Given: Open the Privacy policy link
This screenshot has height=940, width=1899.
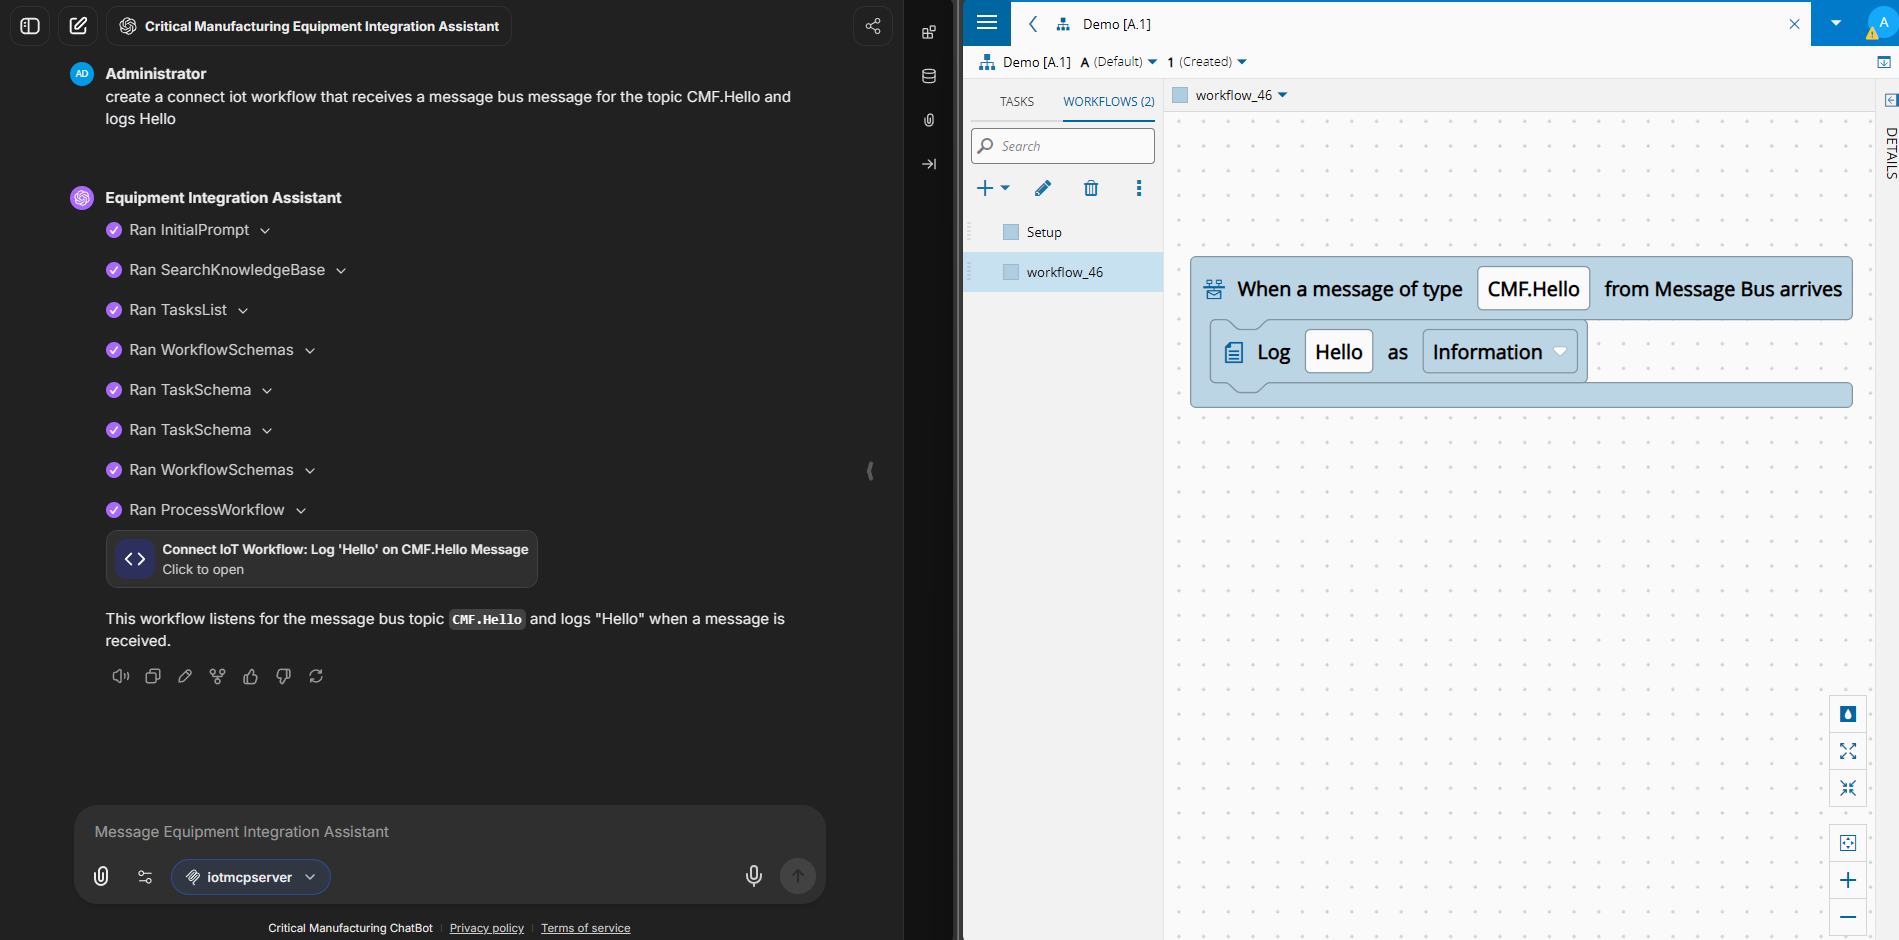Looking at the screenshot, I should pos(487,928).
